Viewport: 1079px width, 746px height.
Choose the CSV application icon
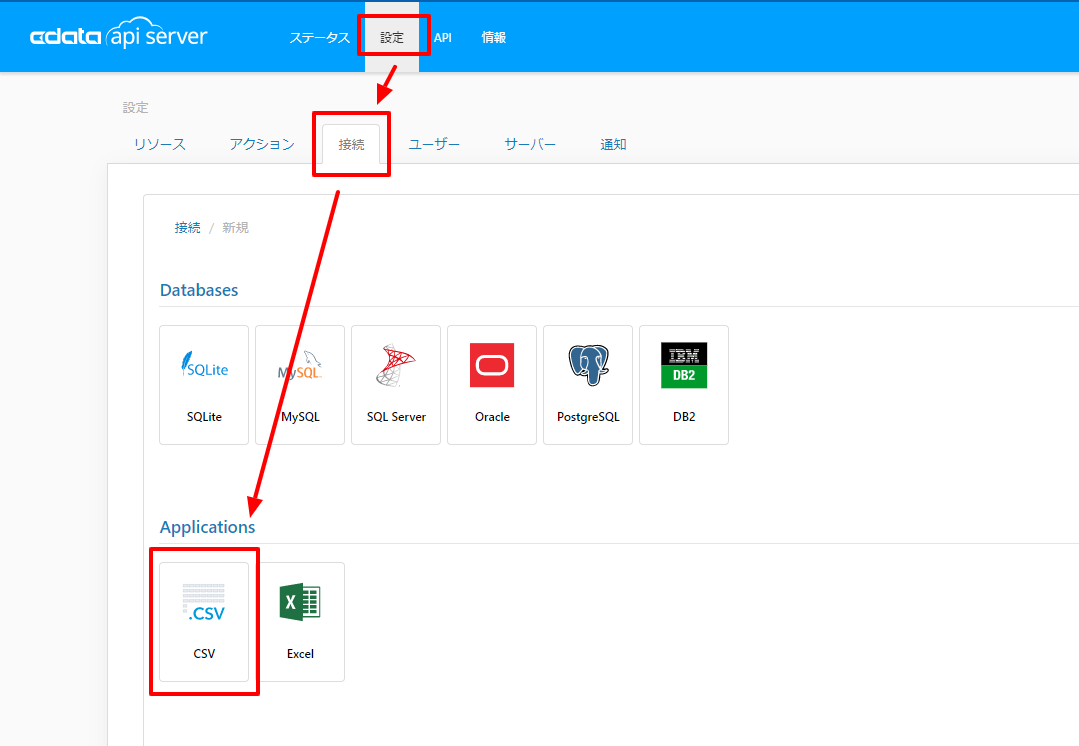click(x=204, y=603)
